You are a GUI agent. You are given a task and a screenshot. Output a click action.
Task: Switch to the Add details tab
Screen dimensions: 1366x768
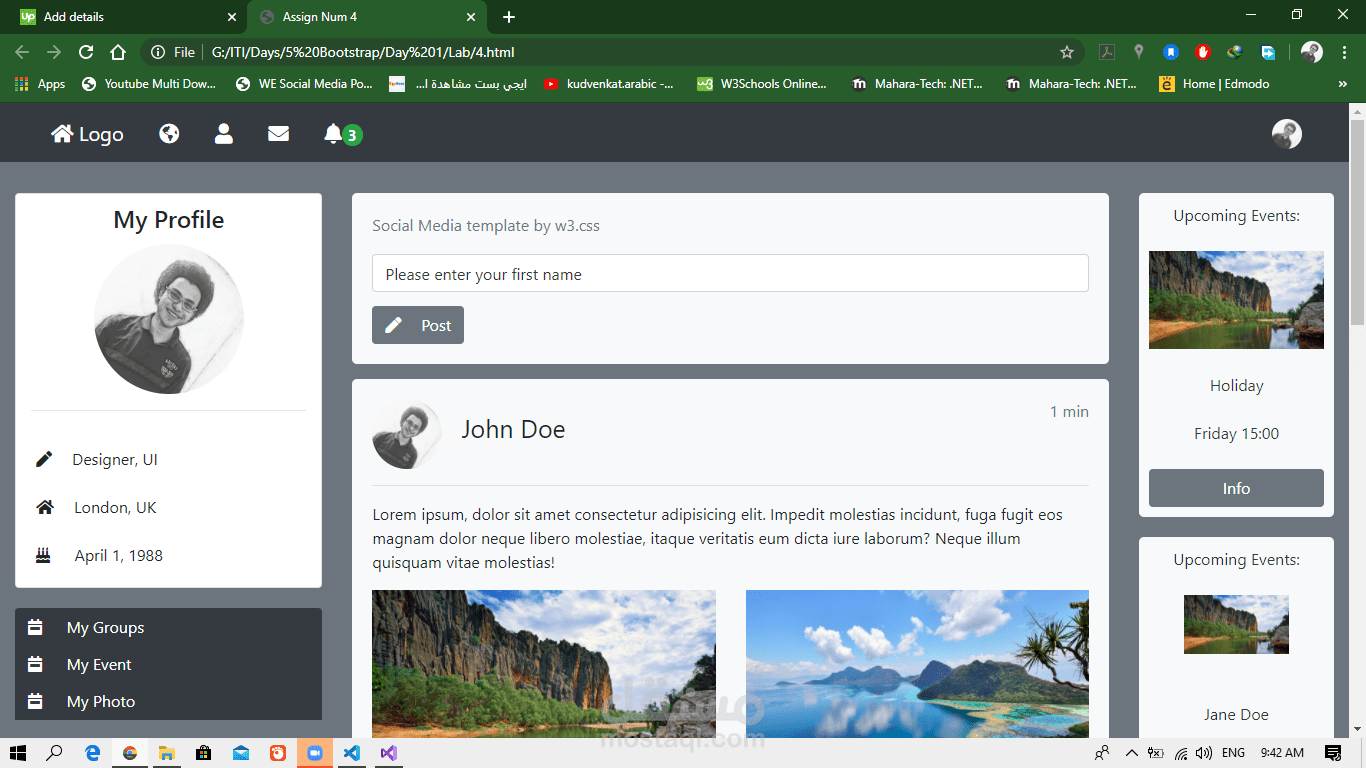(x=120, y=17)
